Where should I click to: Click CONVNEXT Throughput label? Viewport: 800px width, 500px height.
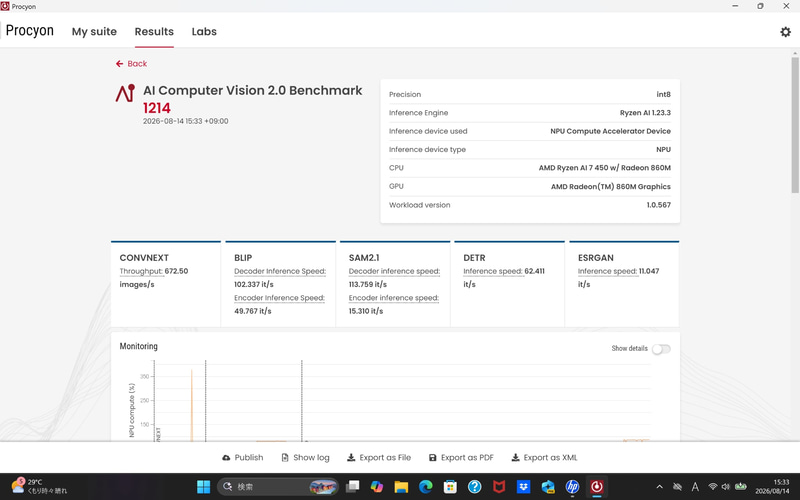(141, 271)
